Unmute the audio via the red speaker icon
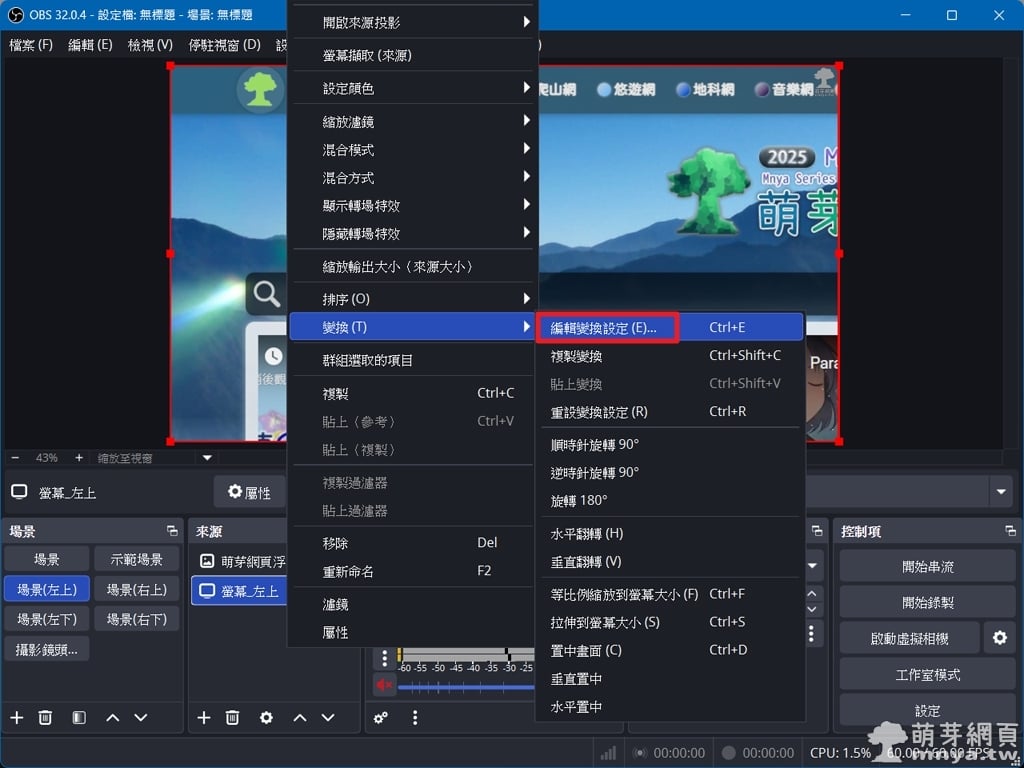 [384, 685]
